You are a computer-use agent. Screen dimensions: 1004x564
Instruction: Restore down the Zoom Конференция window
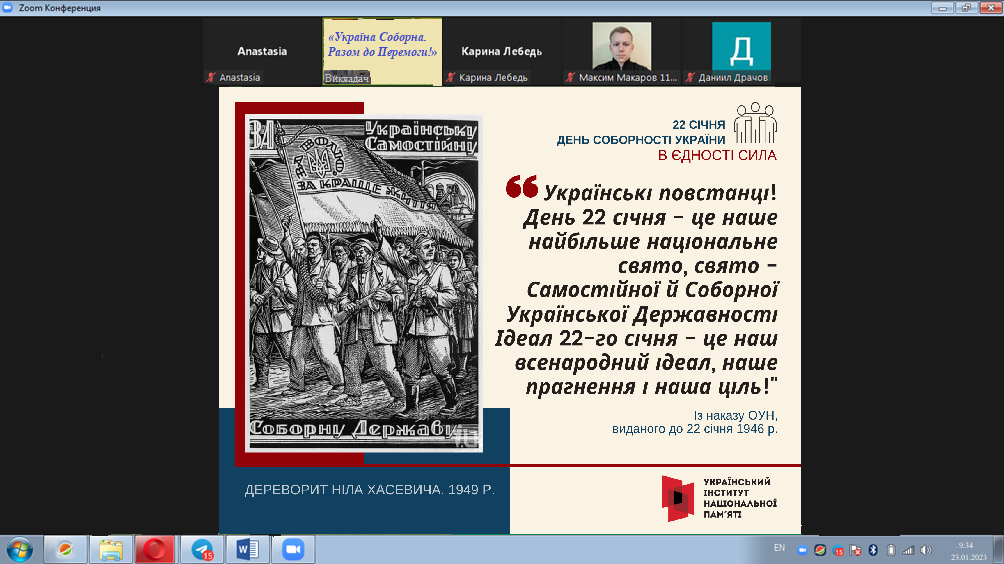[966, 8]
